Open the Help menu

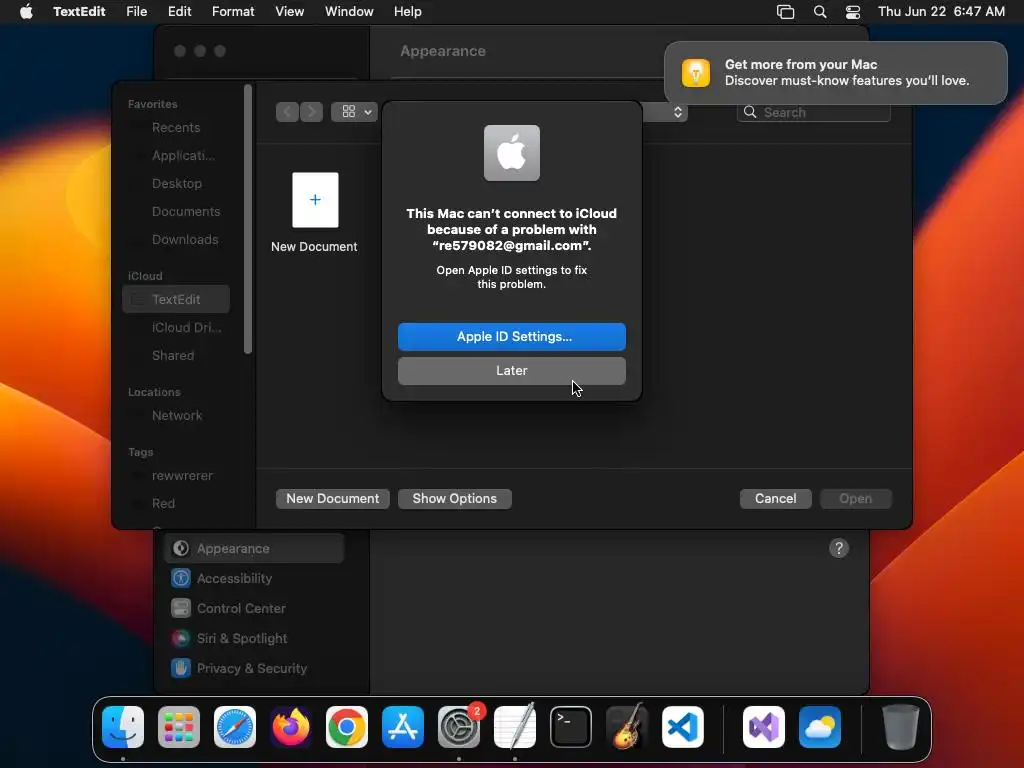click(408, 11)
